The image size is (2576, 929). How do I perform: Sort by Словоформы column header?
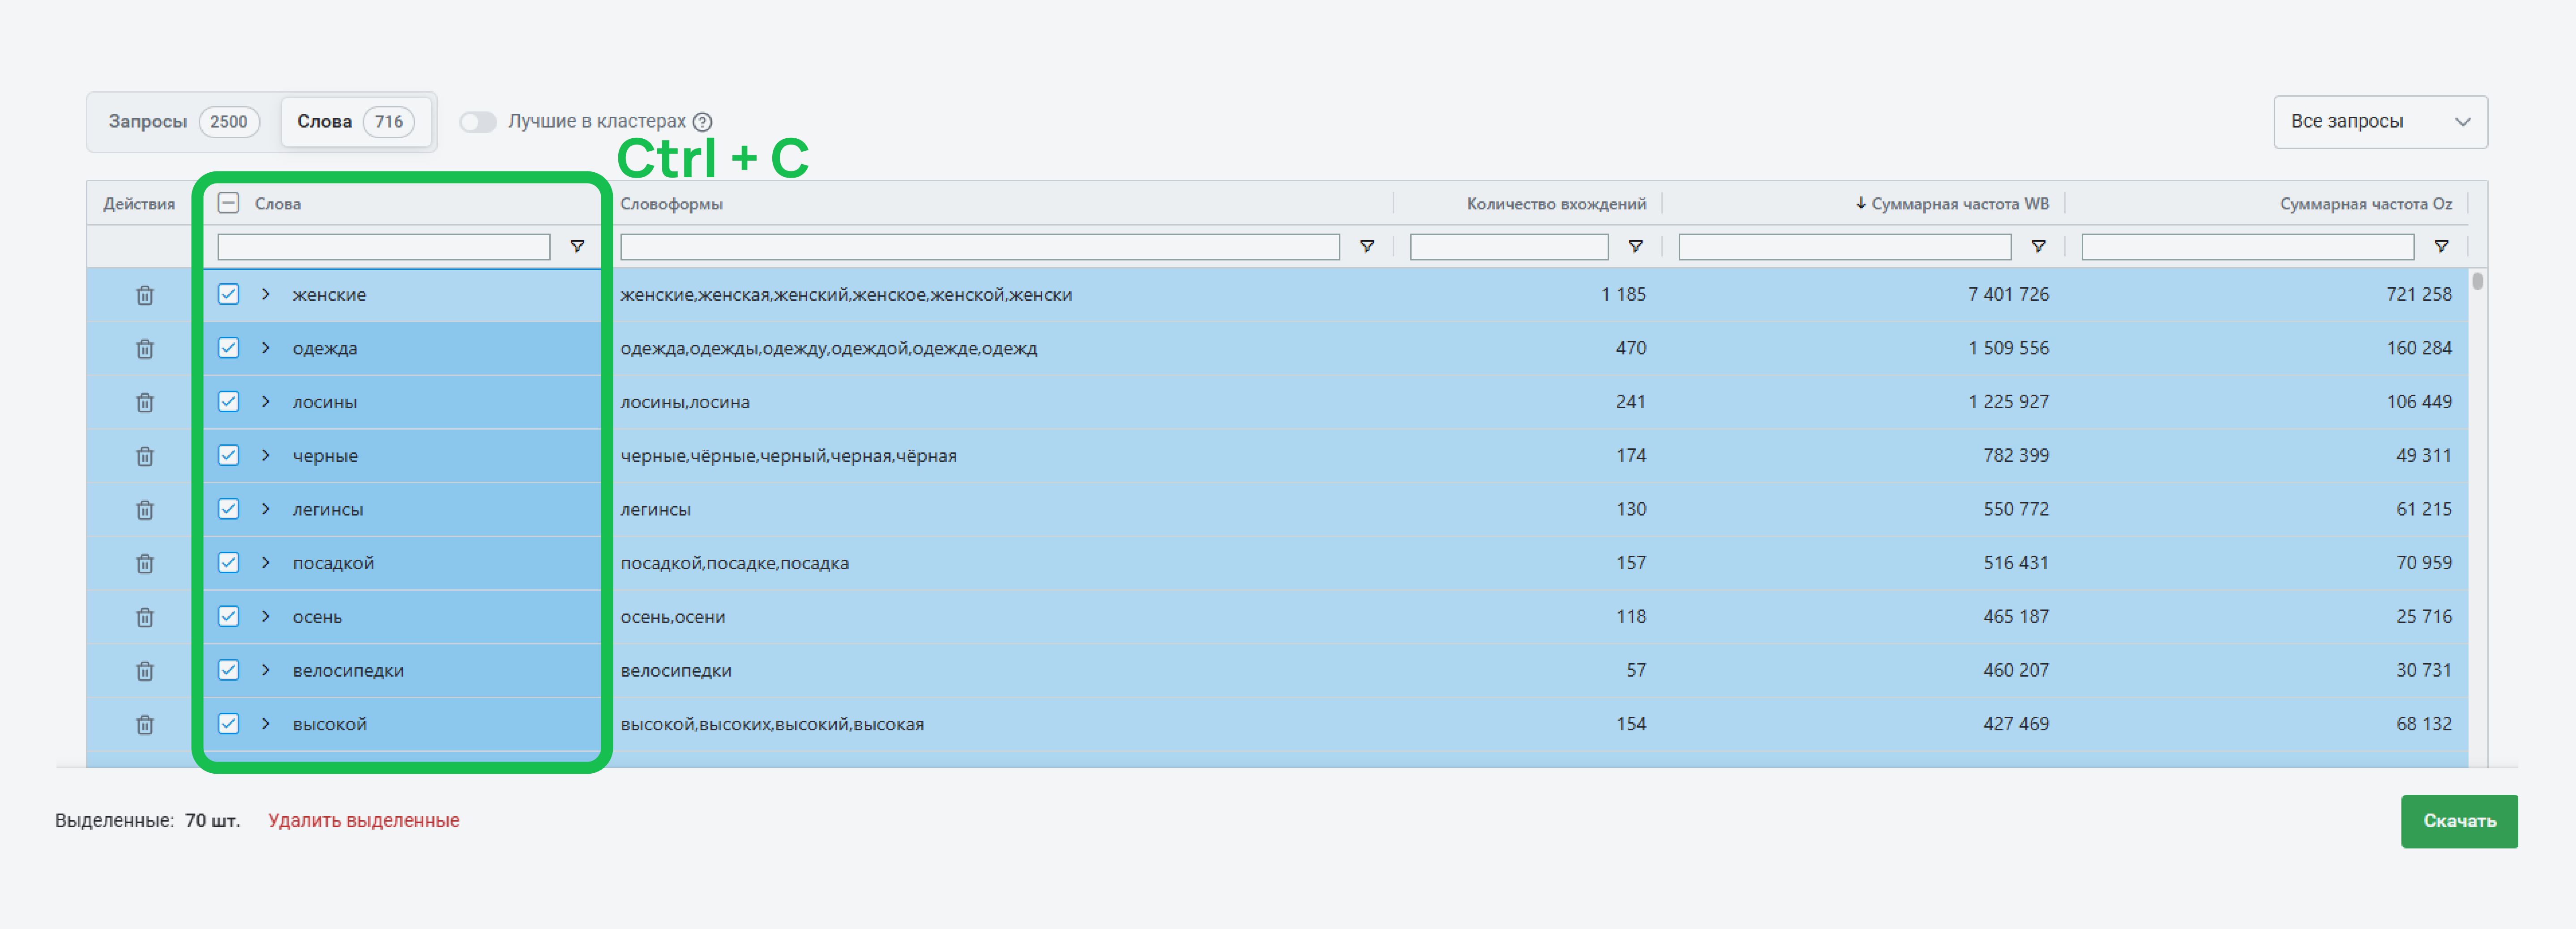click(x=672, y=204)
